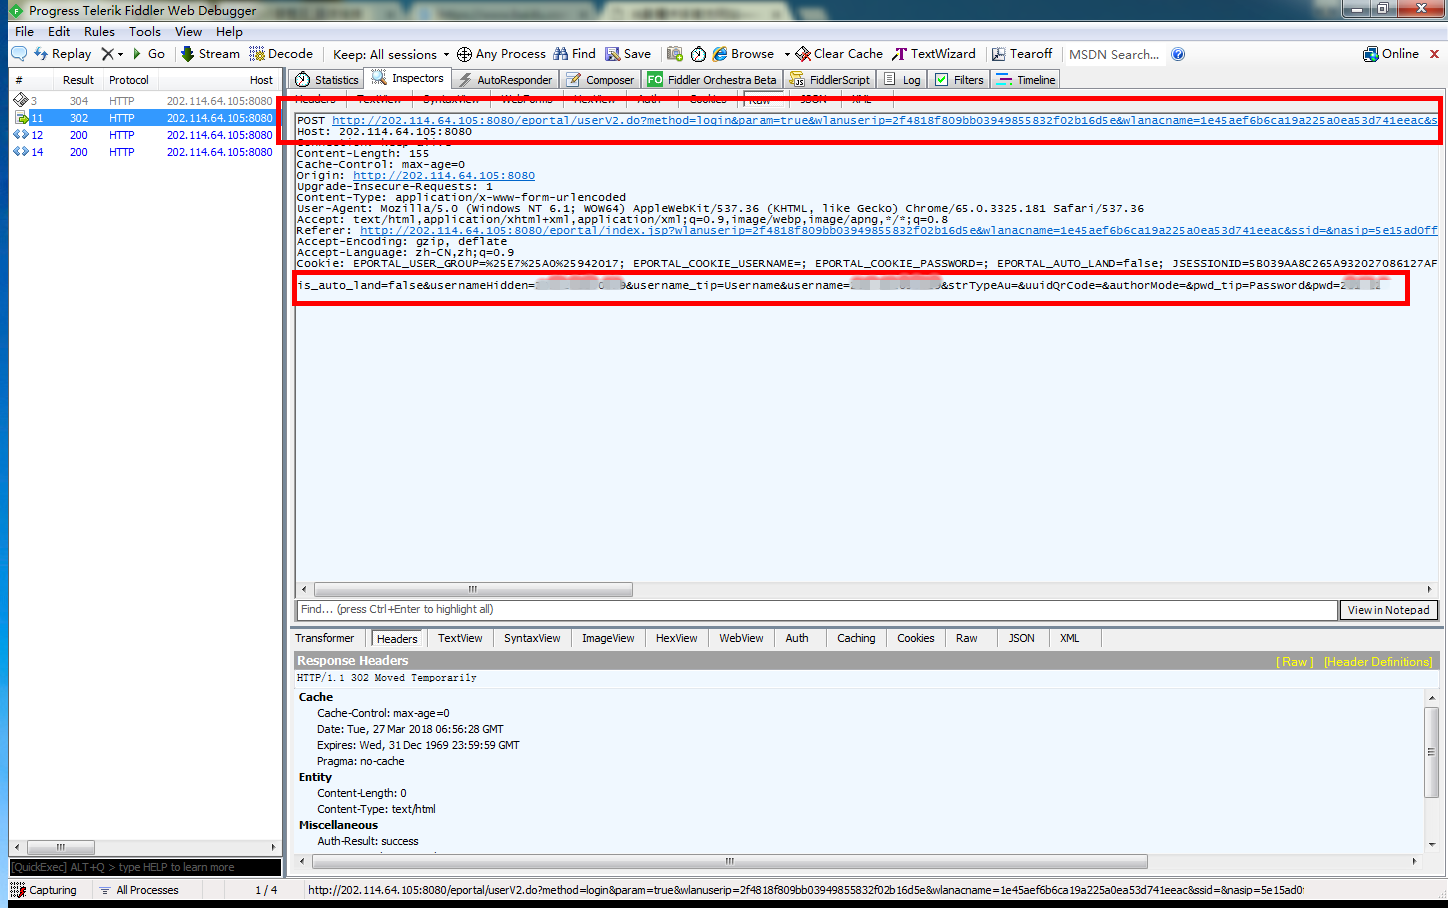1448x908 pixels.
Task: Click All Processes filter in status bar
Action: [139, 890]
